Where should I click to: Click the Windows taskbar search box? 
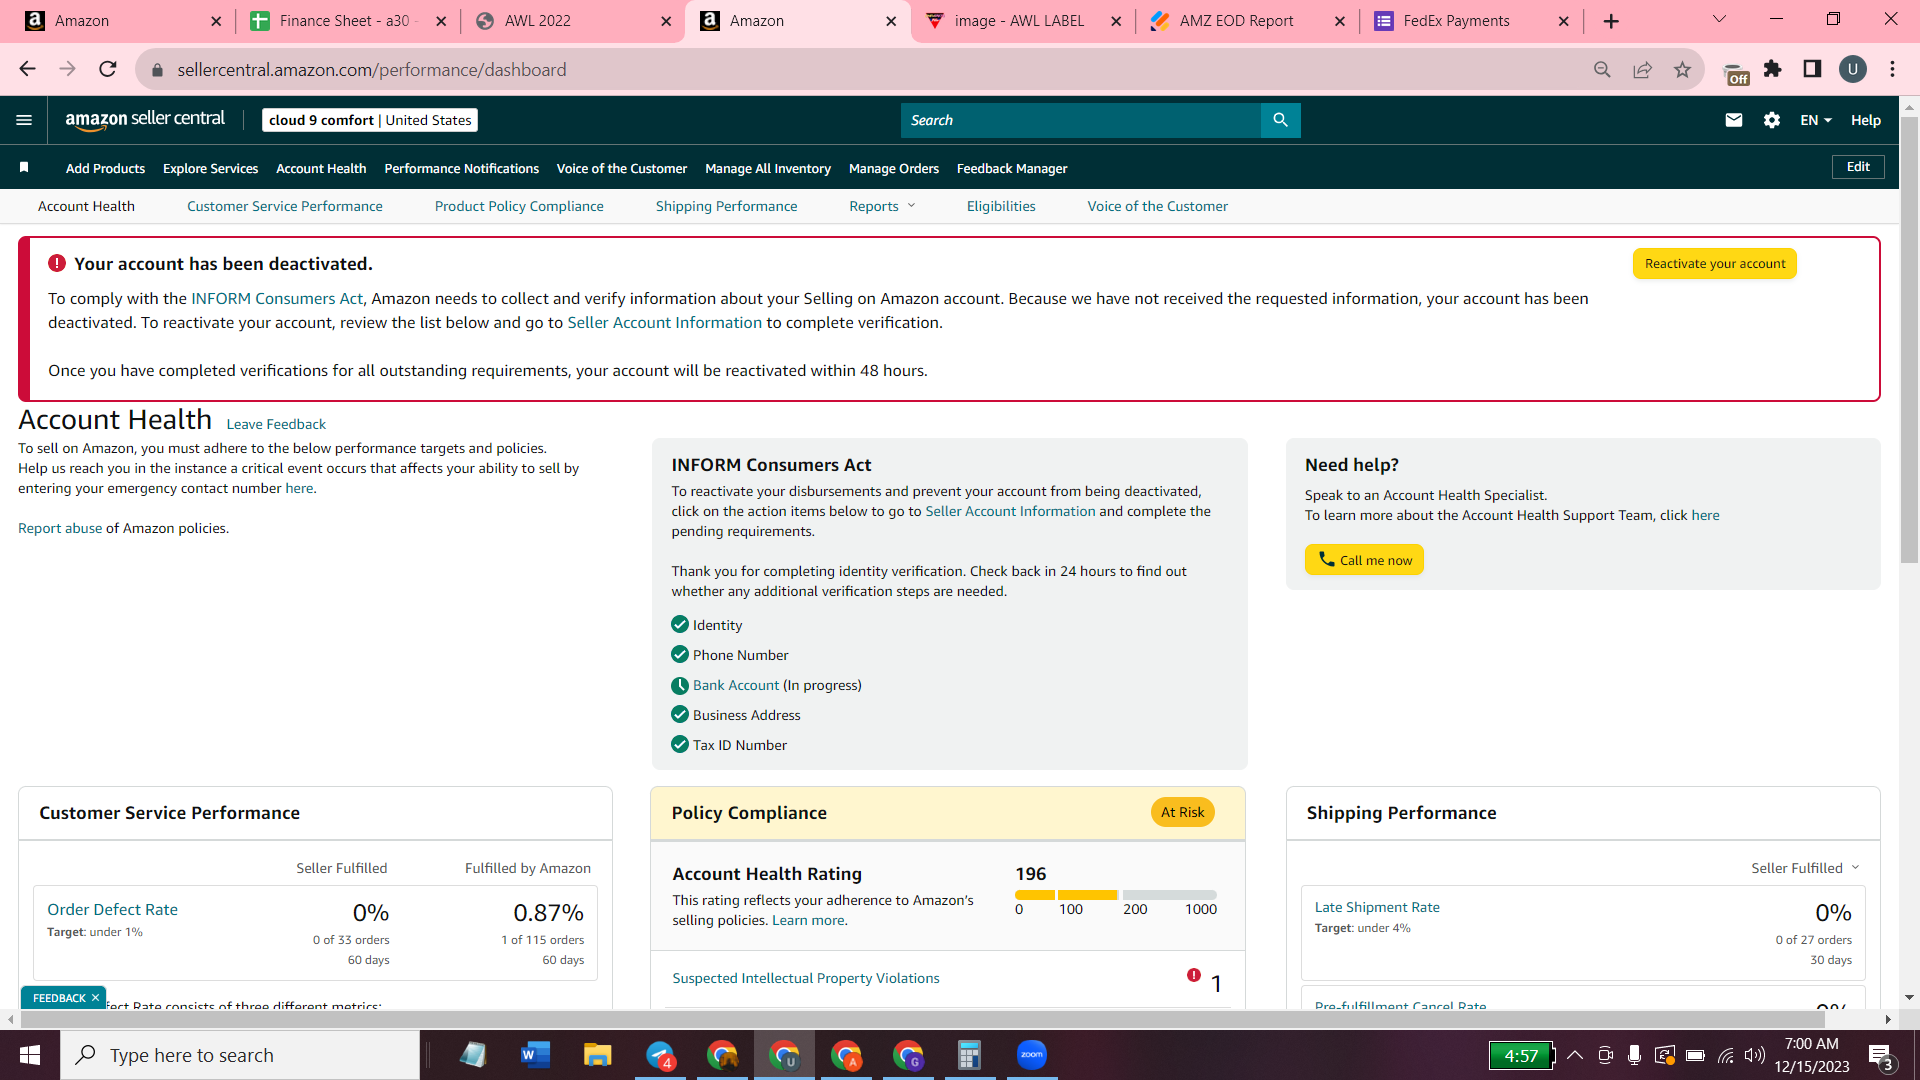tap(240, 1055)
